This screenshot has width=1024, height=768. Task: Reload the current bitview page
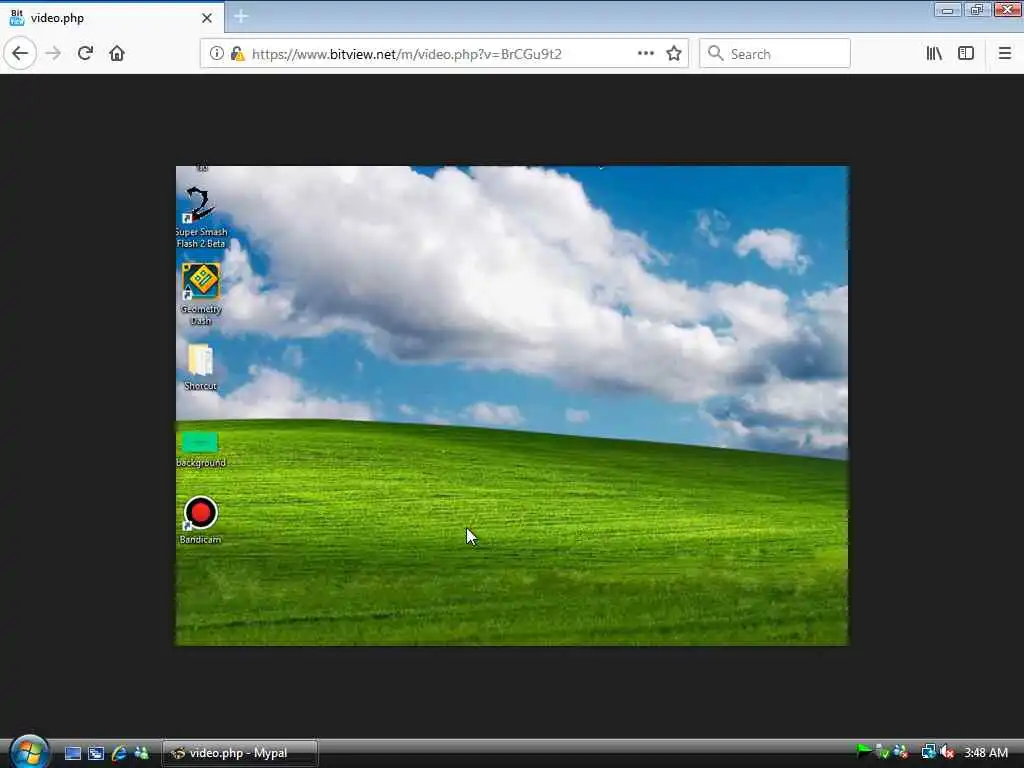pyautogui.click(x=85, y=54)
